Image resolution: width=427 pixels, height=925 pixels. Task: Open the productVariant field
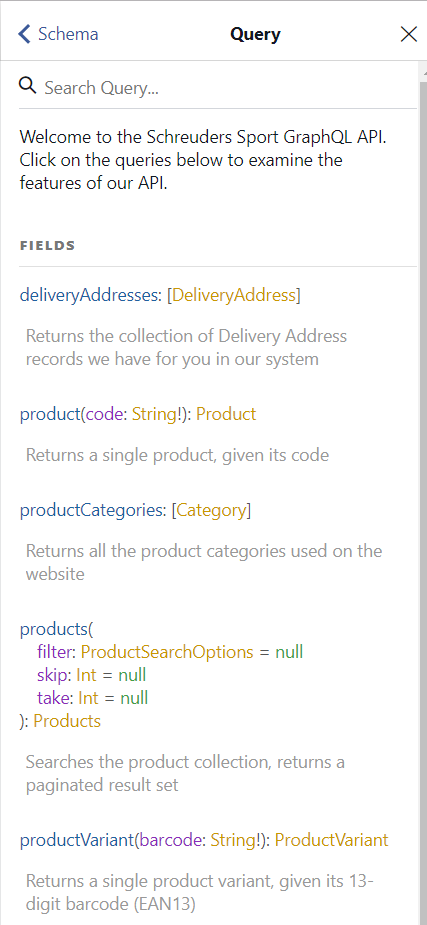tap(77, 840)
